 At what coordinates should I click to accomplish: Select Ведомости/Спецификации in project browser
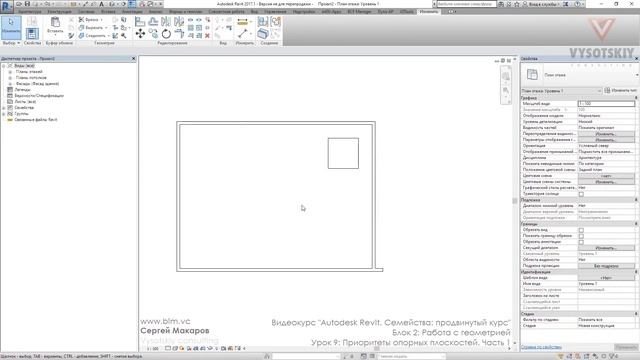click(39, 96)
